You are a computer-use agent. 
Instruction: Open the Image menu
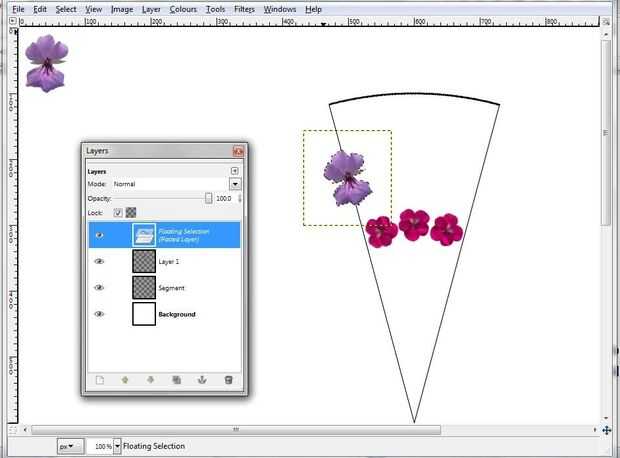click(x=122, y=9)
